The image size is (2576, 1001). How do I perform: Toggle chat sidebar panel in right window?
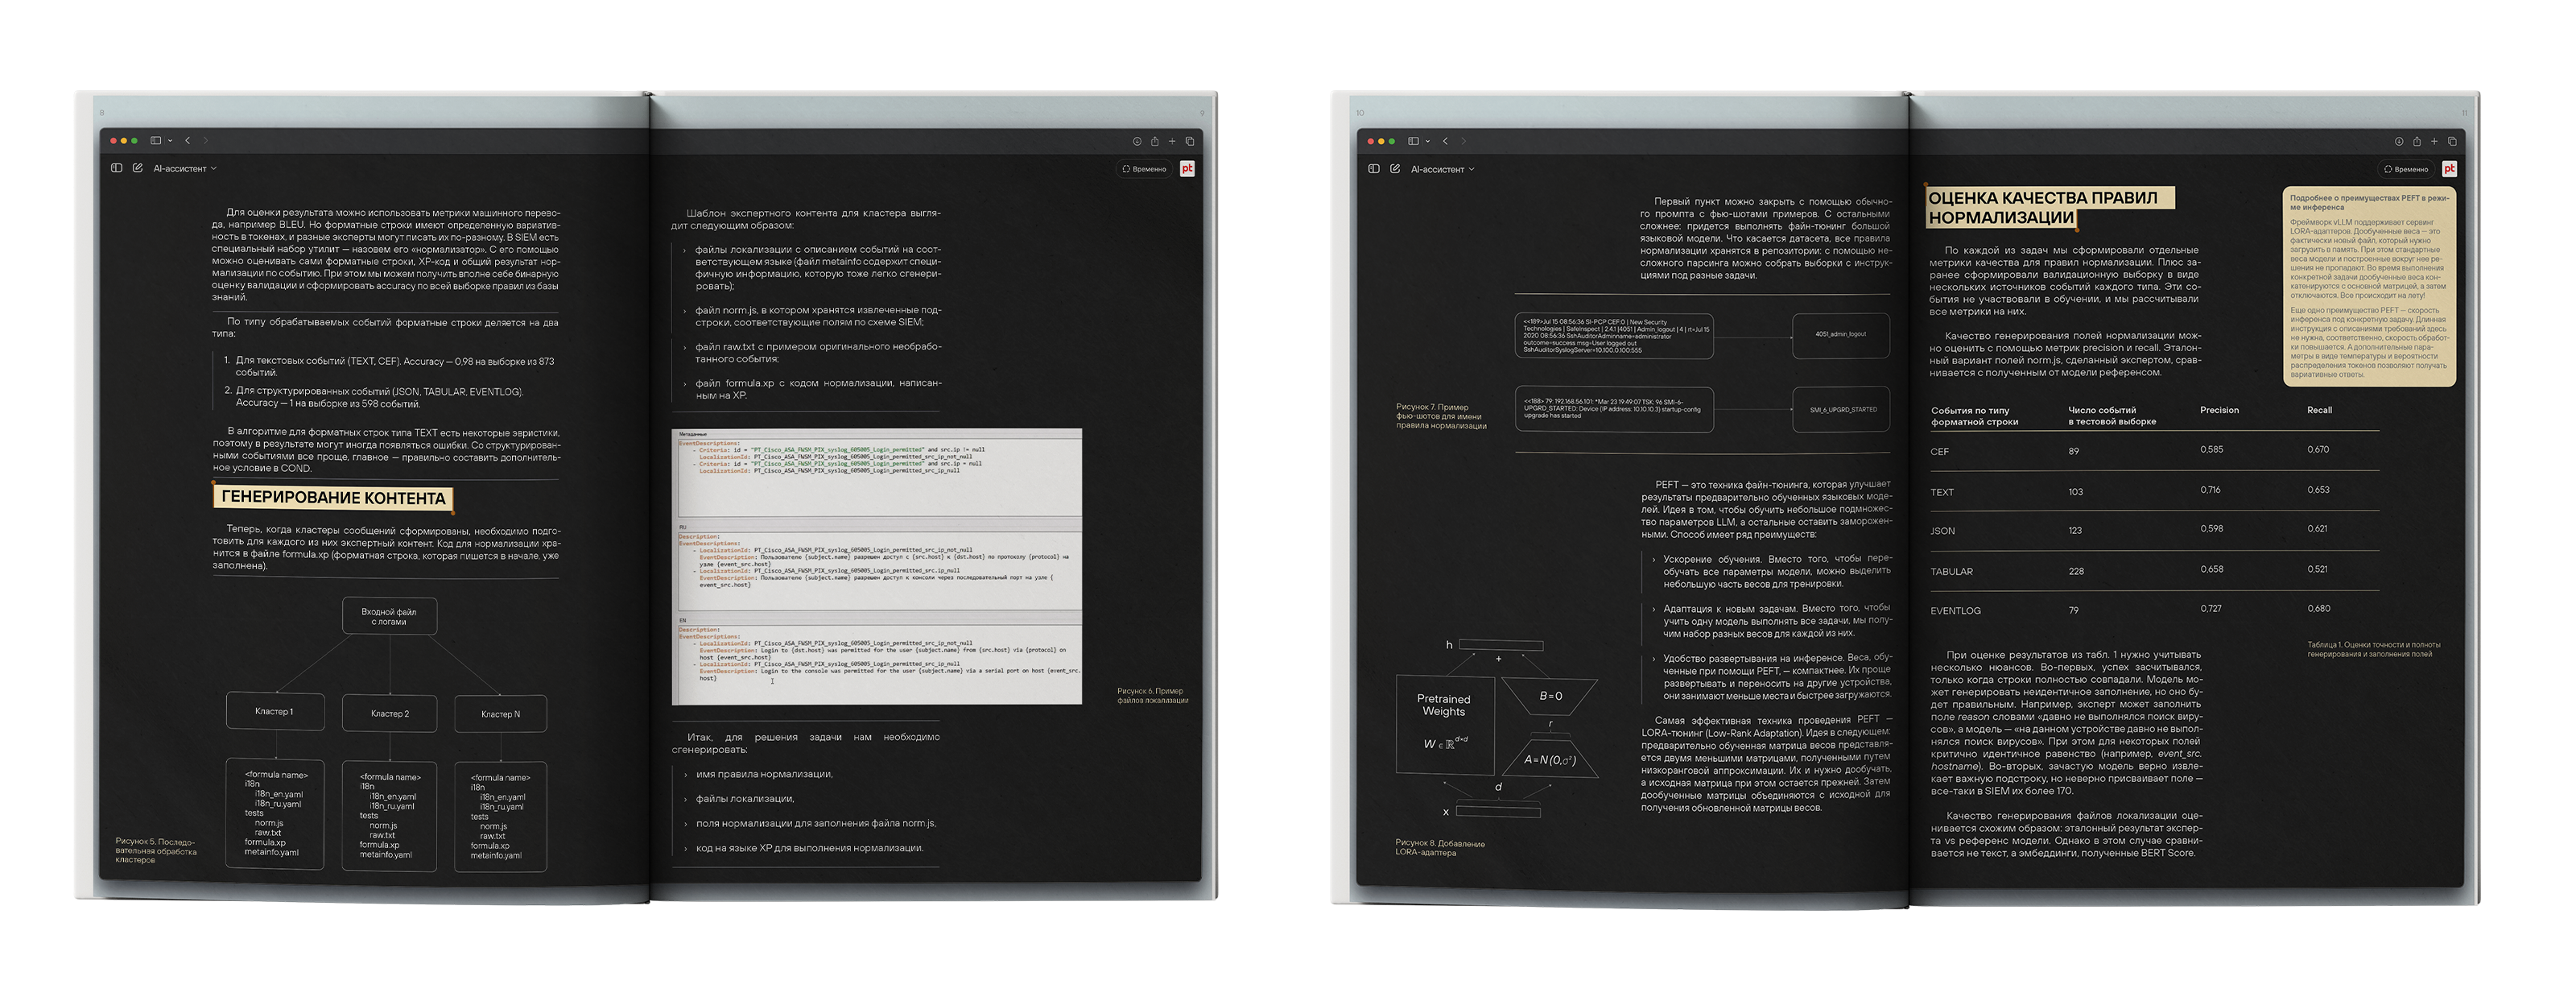click(1375, 169)
